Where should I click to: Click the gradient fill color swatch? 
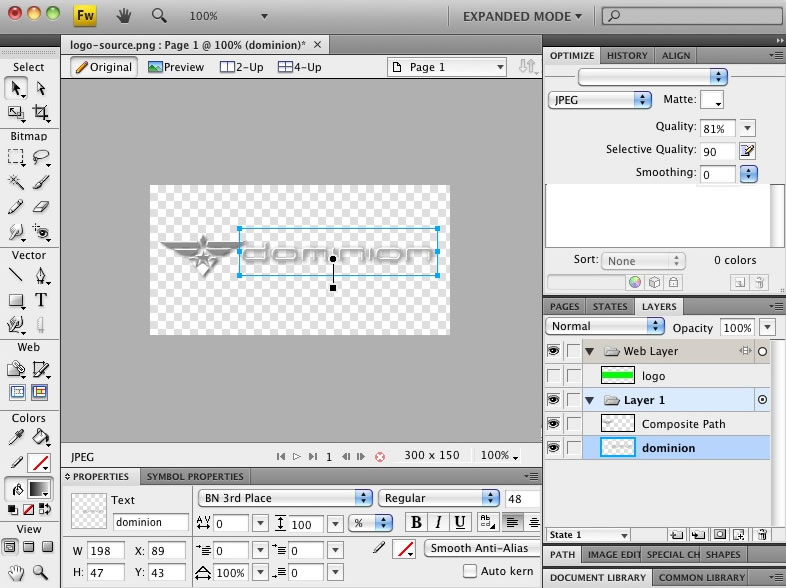tap(39, 488)
